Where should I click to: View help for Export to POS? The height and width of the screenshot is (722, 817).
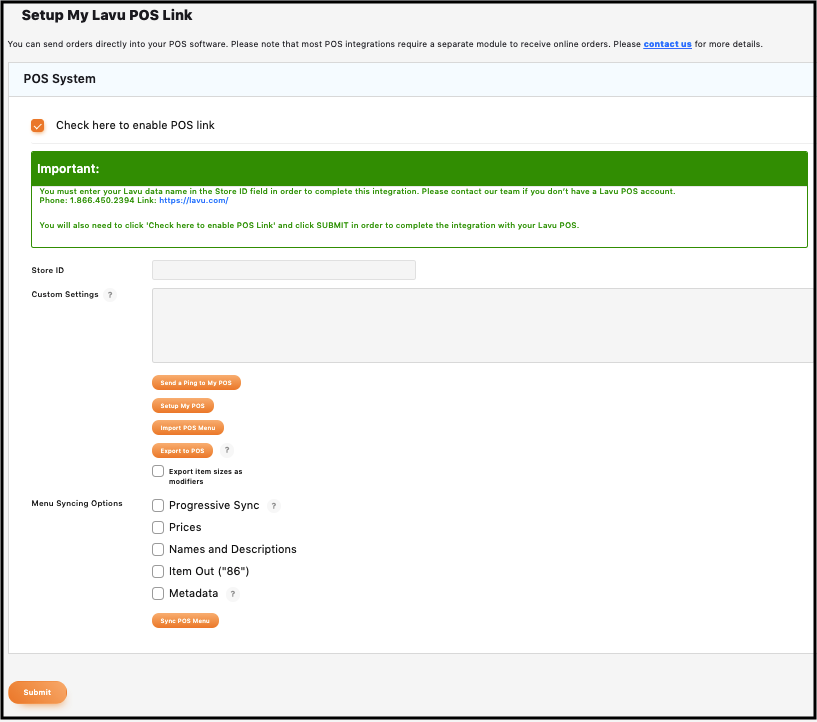(x=227, y=450)
